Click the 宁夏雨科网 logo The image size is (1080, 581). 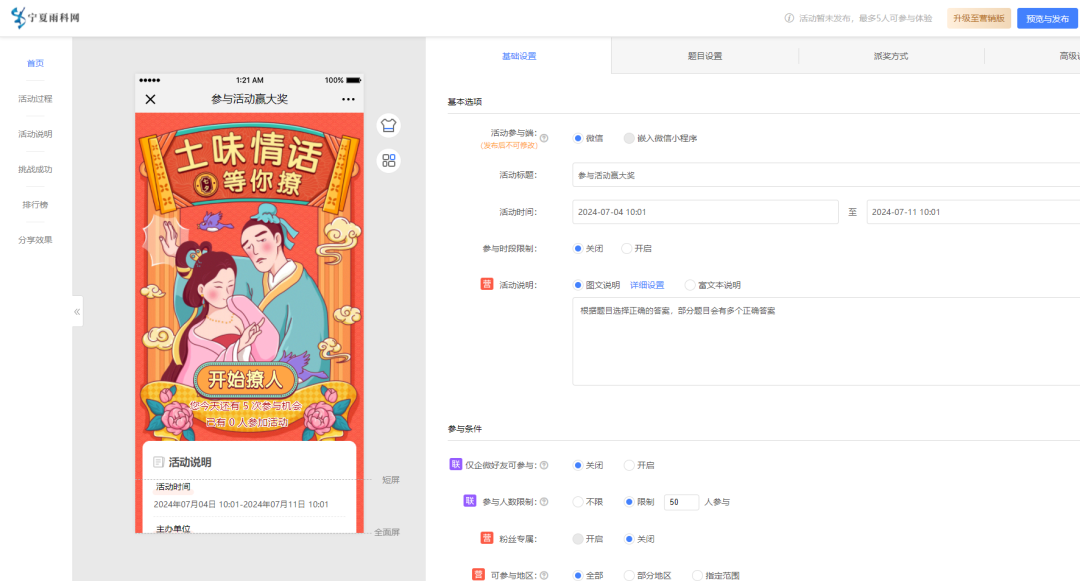[x=45, y=17]
